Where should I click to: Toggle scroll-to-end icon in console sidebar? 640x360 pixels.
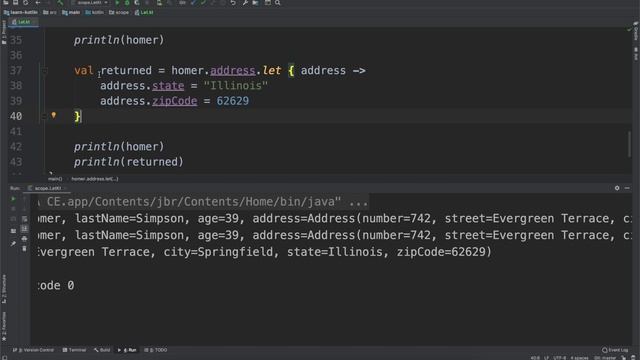coord(24,229)
